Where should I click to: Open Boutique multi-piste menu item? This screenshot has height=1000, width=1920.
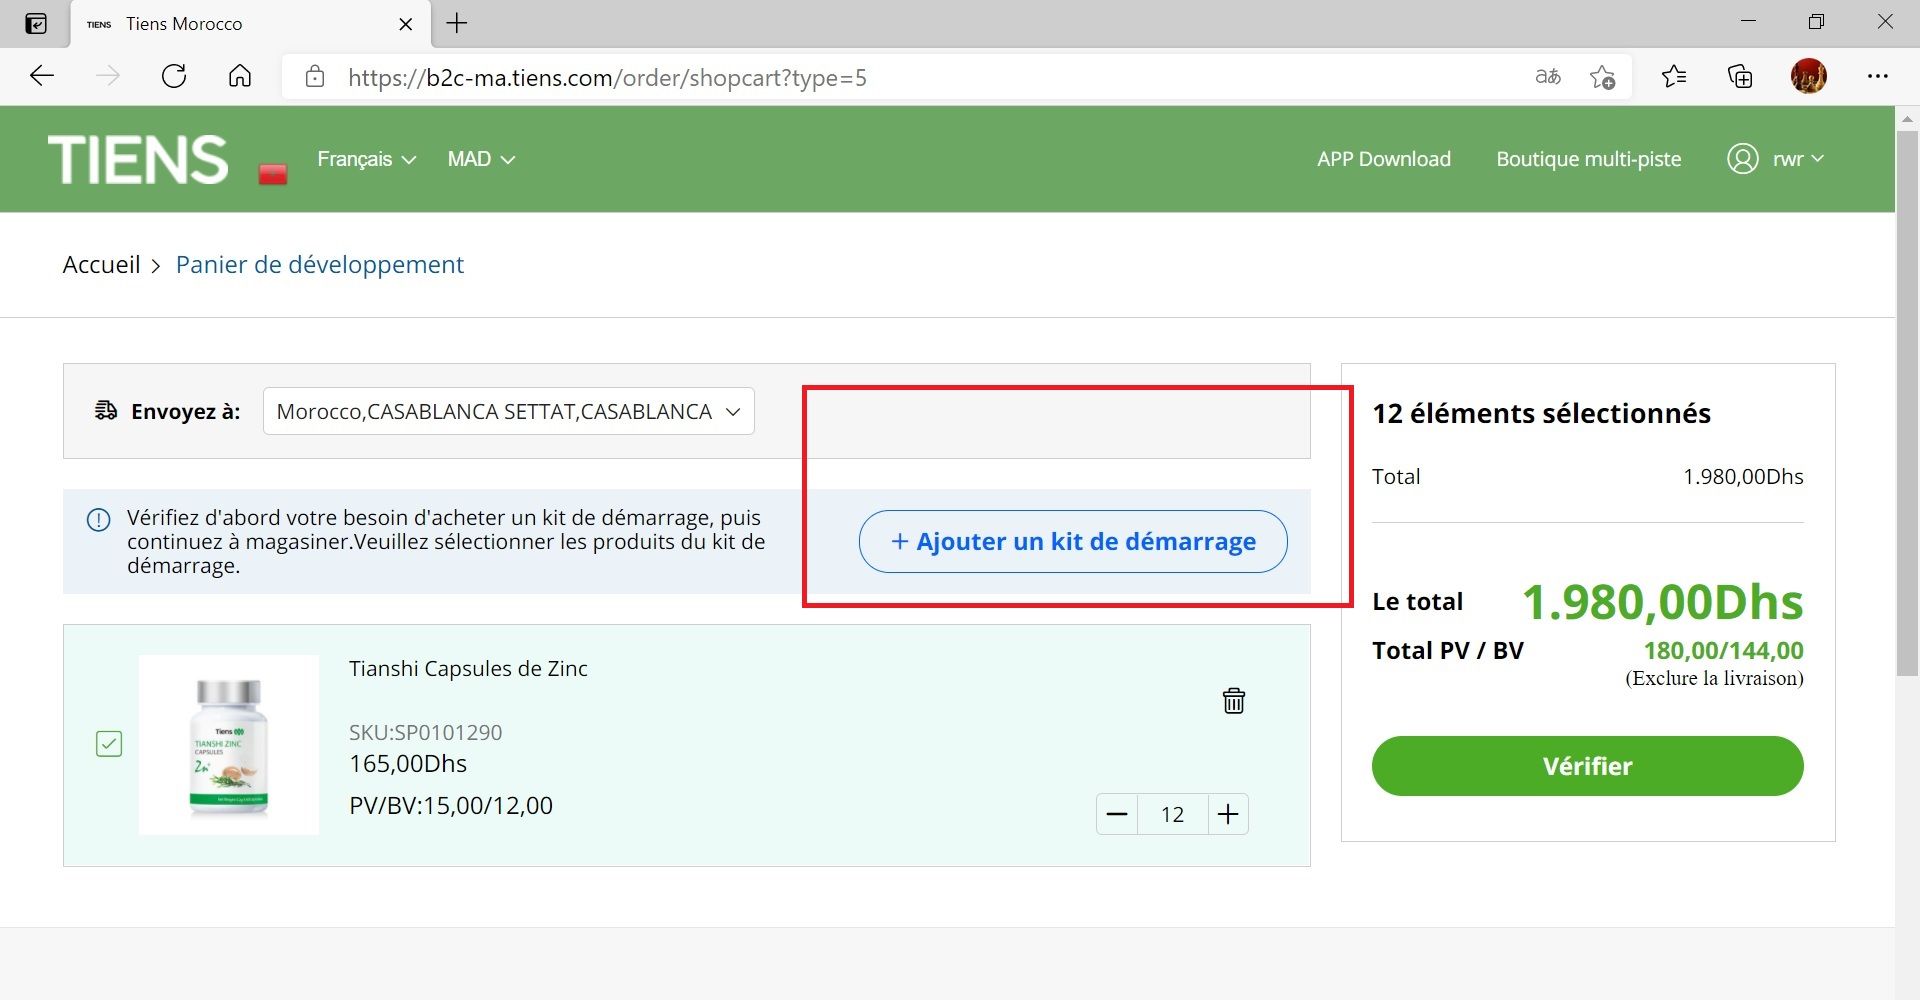click(x=1588, y=159)
